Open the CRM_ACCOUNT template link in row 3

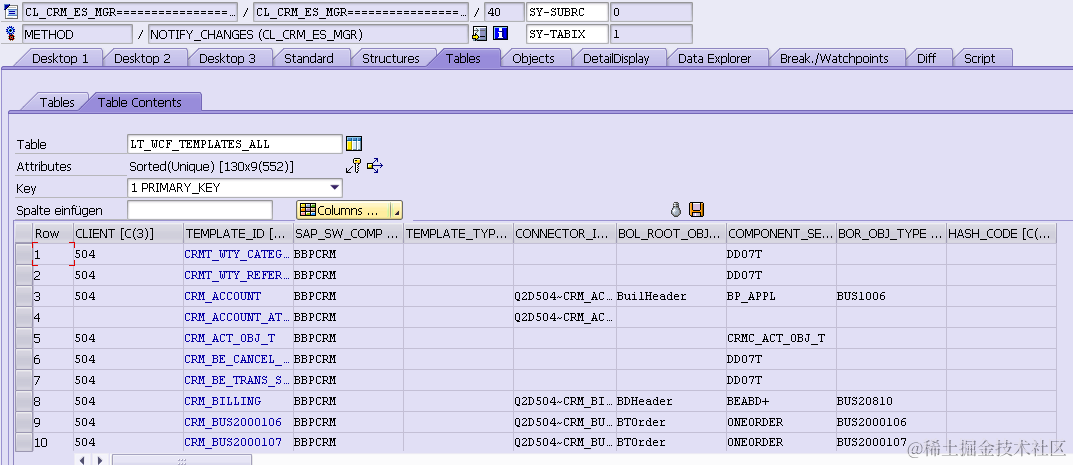point(222,296)
